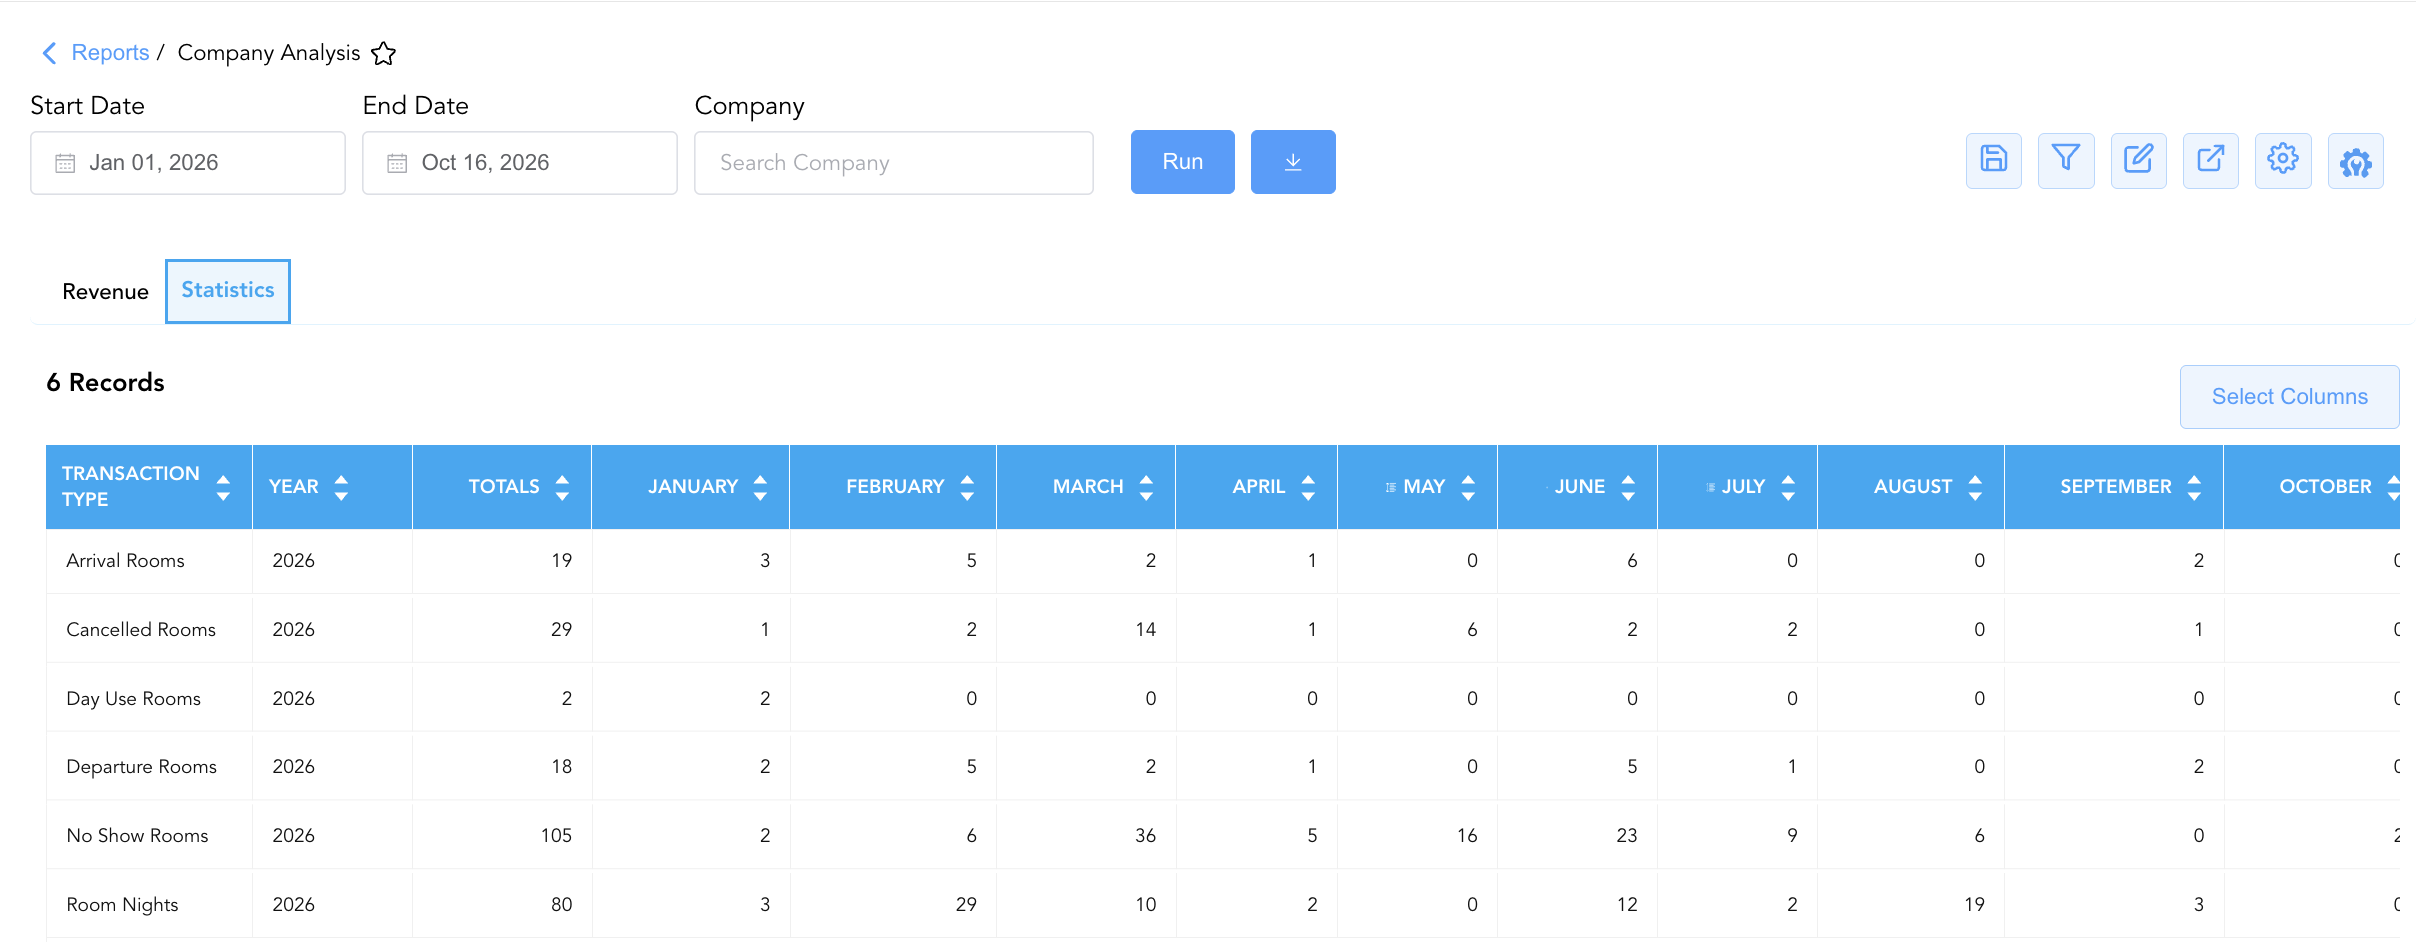Click the Departure Rooms row label

(x=141, y=767)
